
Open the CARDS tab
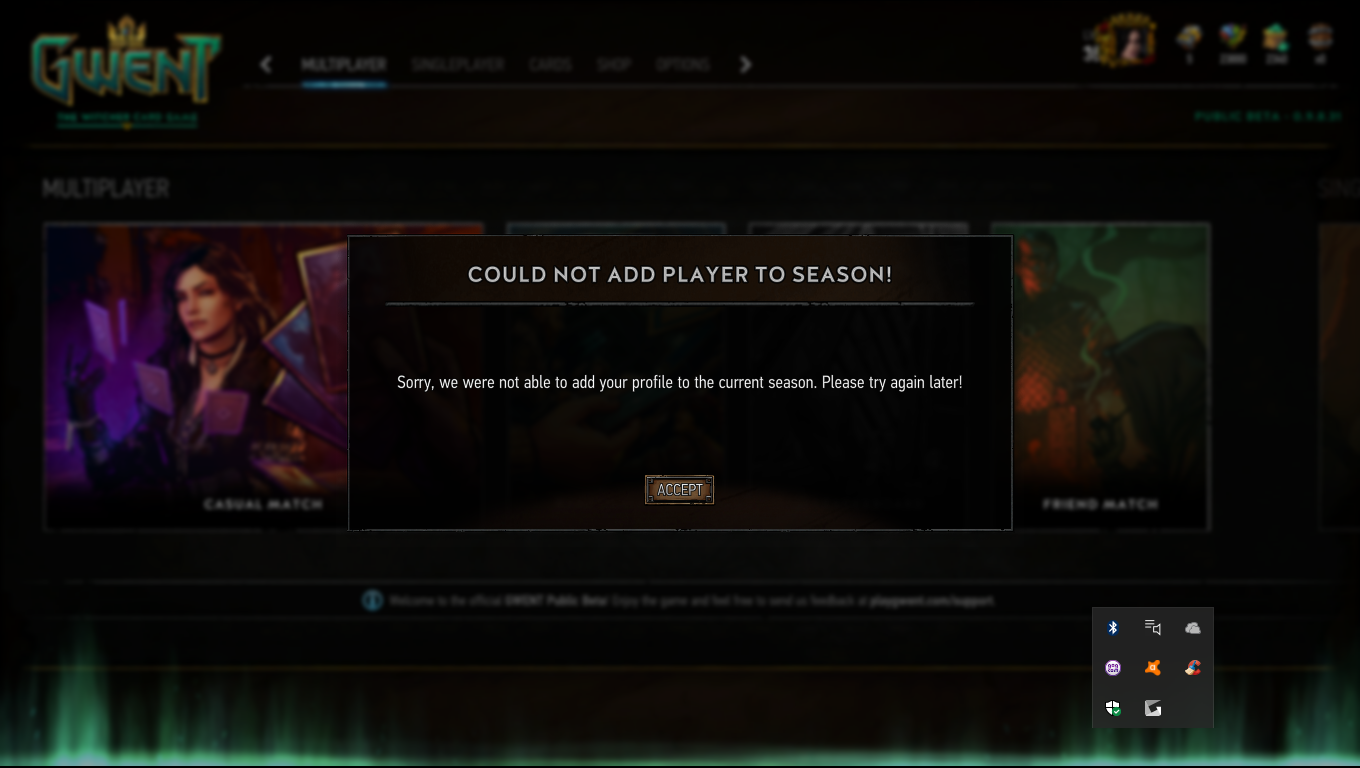tap(550, 65)
